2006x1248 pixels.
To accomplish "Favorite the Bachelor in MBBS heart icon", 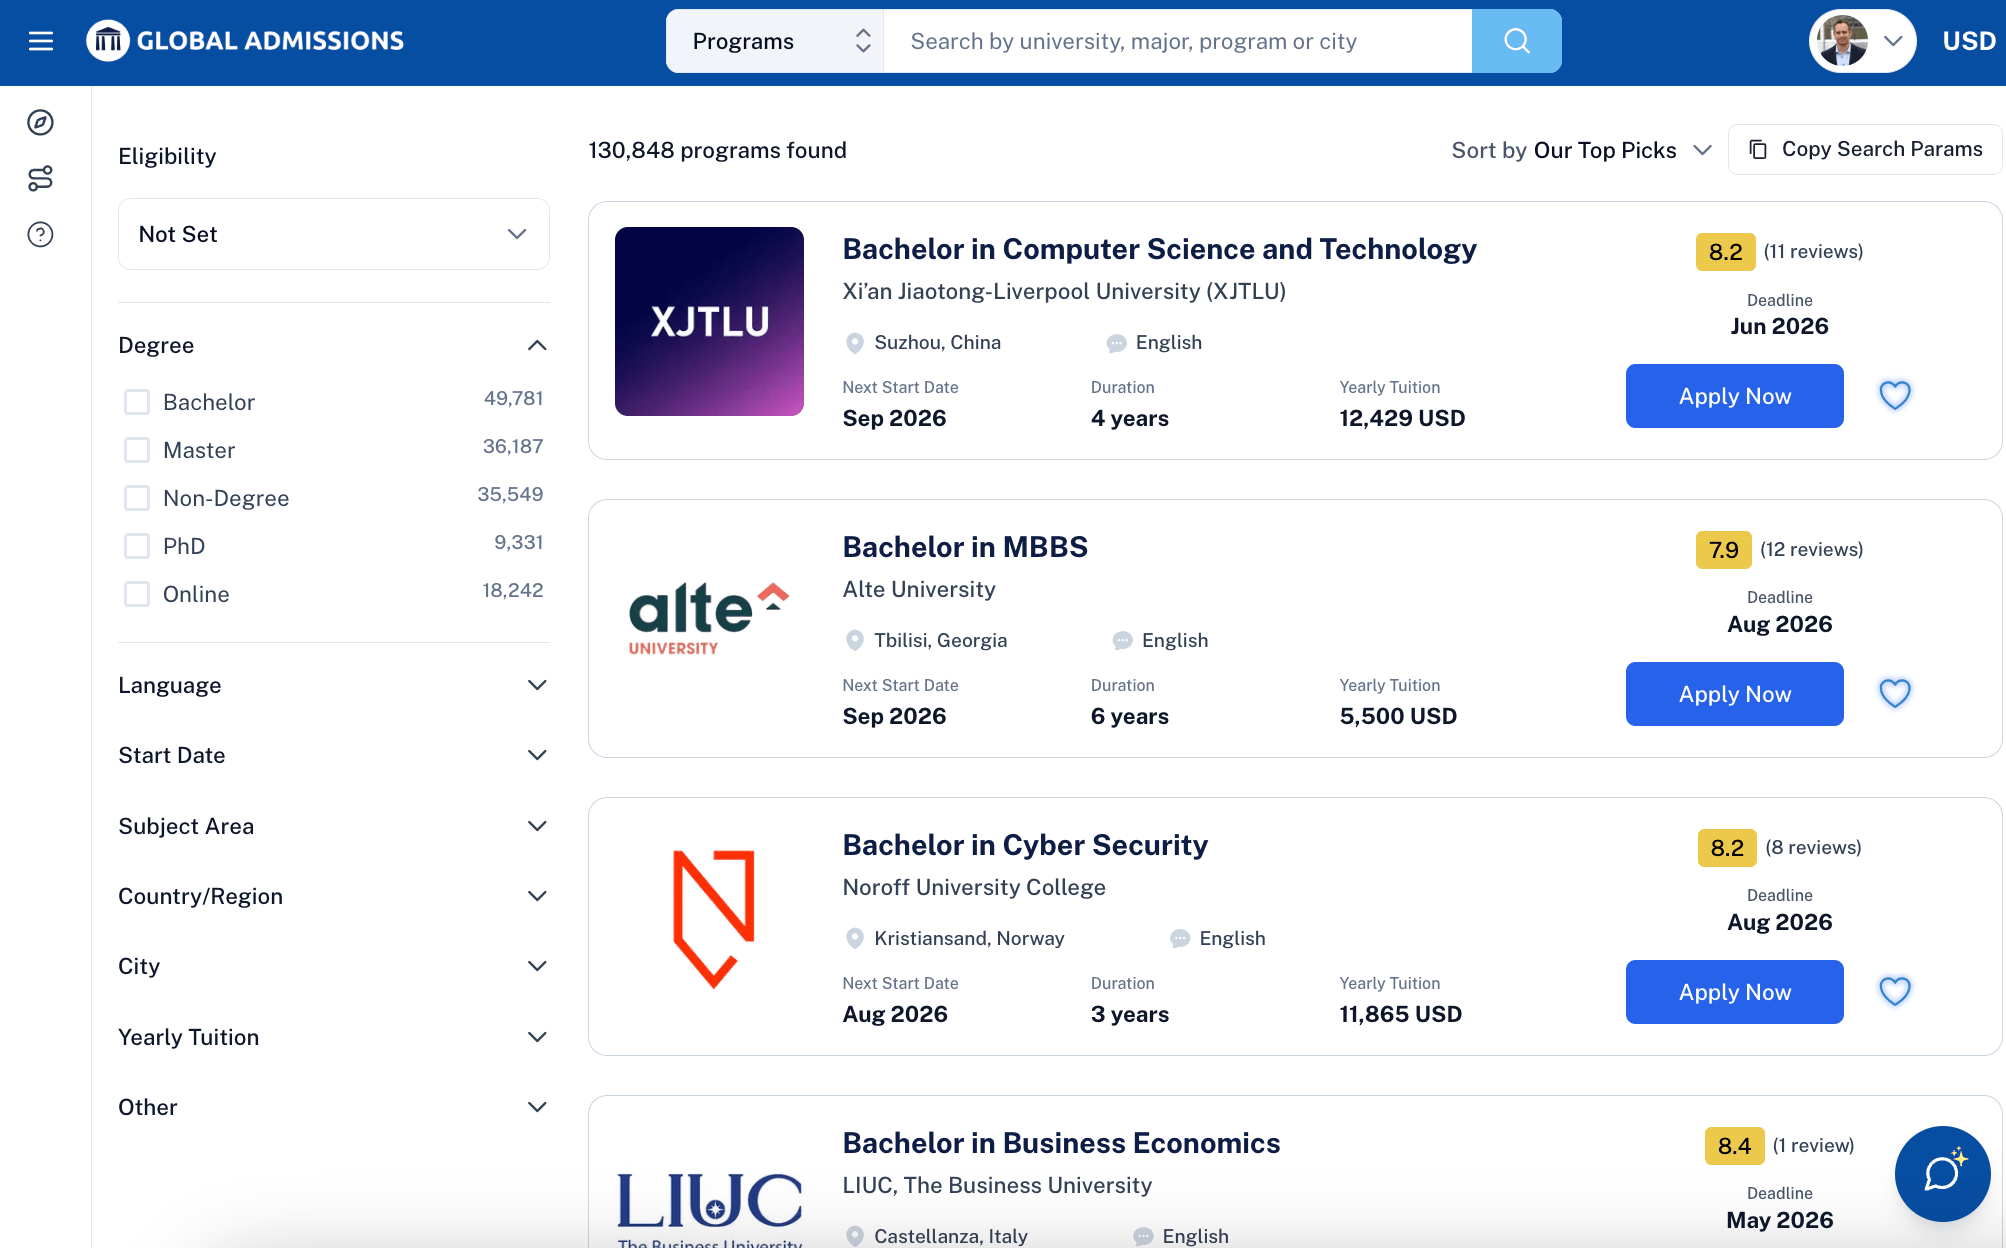I will (x=1894, y=693).
